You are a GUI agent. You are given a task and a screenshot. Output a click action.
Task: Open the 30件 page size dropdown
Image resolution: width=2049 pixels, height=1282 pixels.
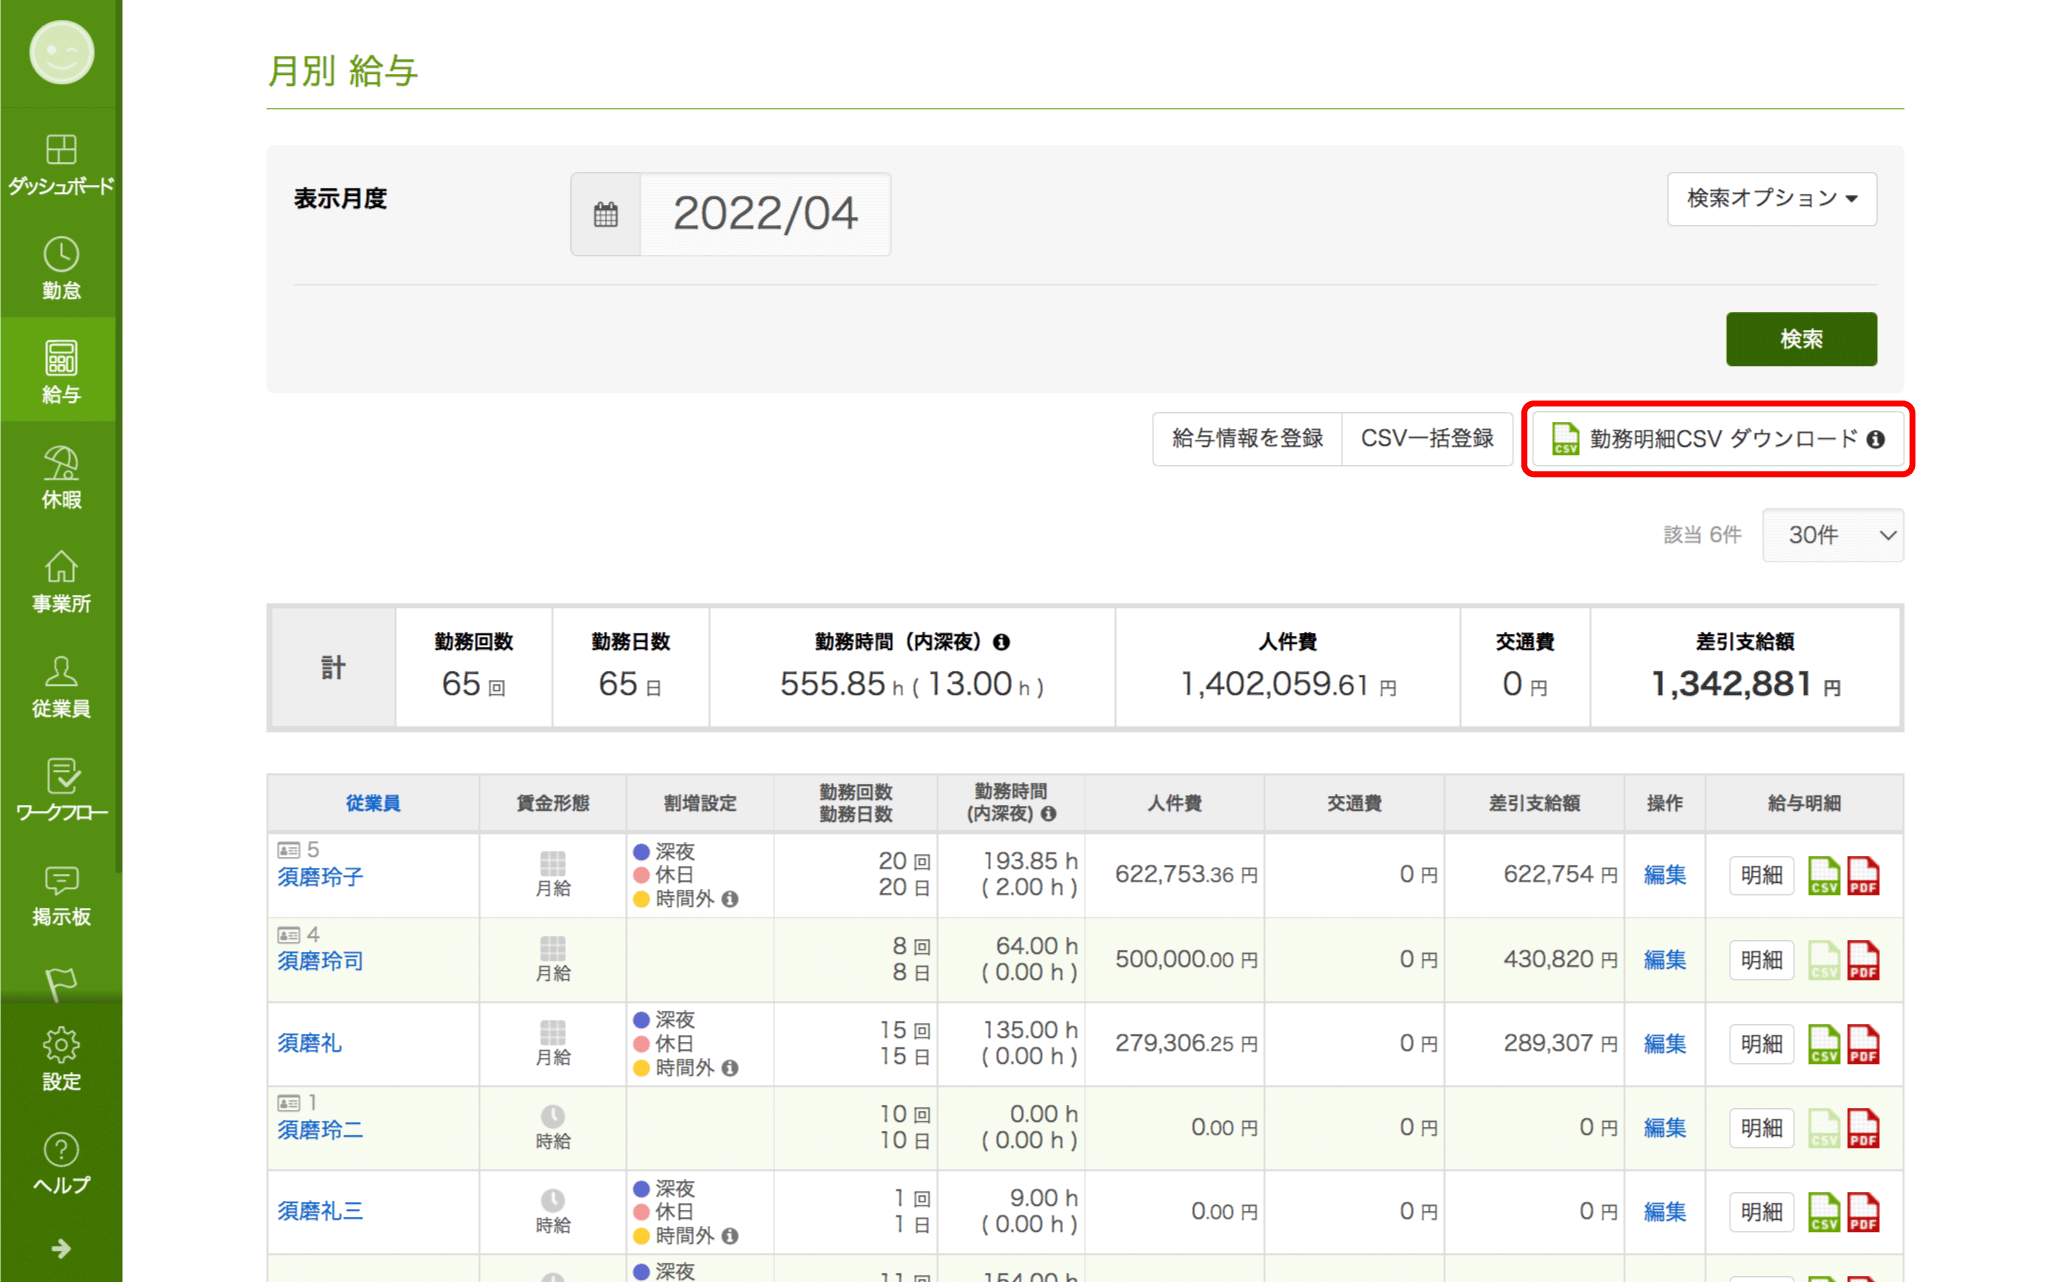1832,535
